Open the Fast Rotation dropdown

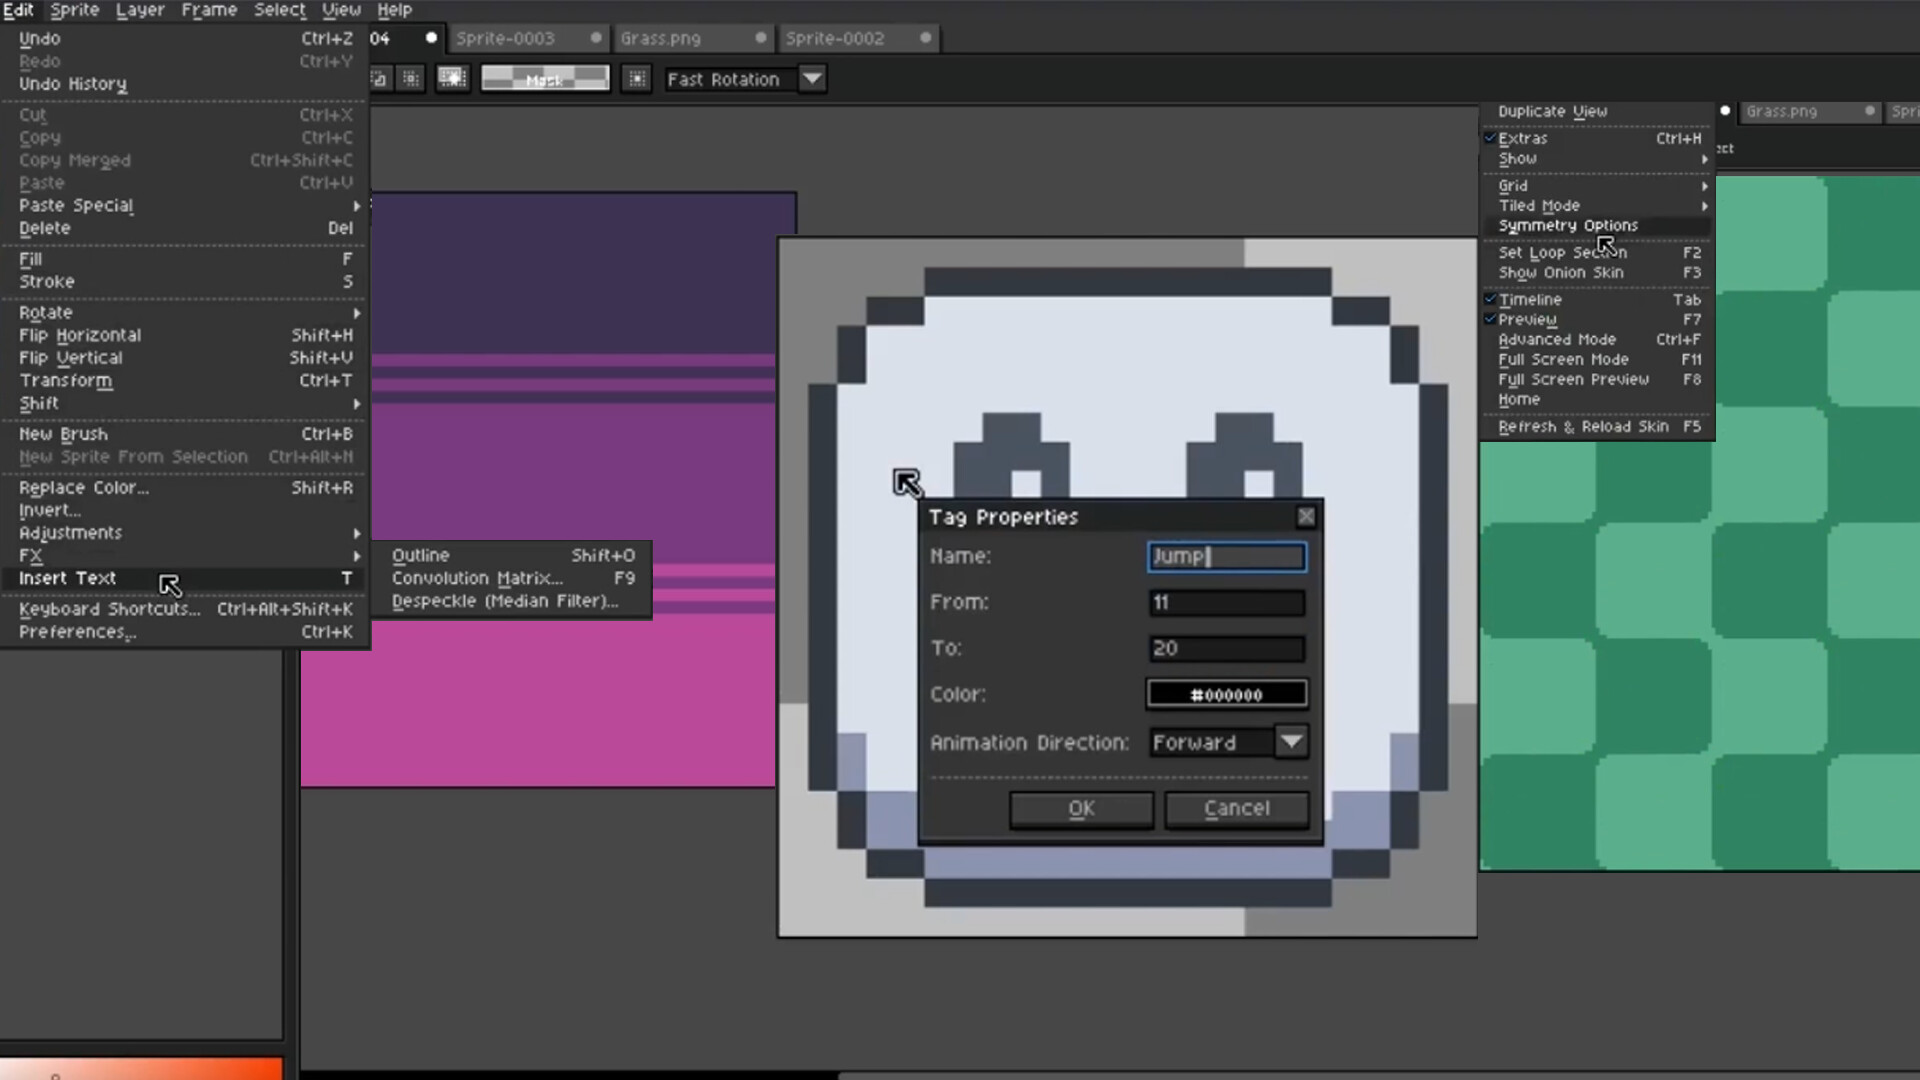pyautogui.click(x=812, y=79)
